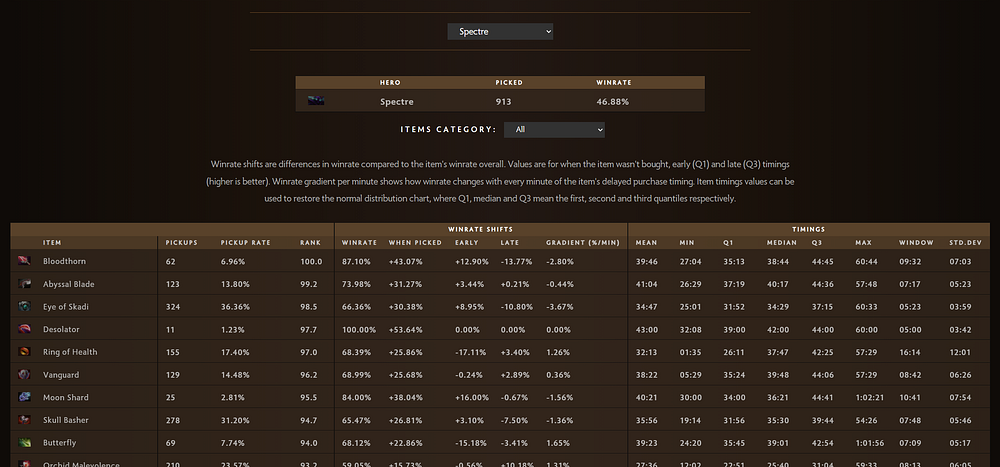Screen dimensions: 1000x467
Task: Click the Vanguard item icon
Action: coord(24,374)
